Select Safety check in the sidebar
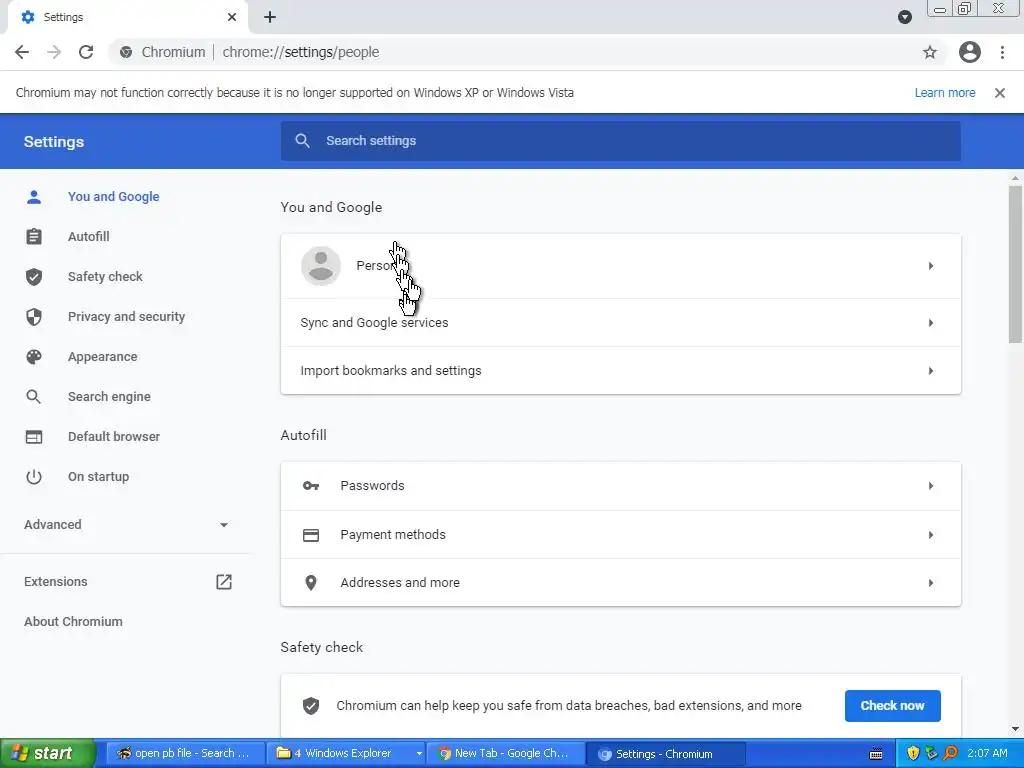Viewport: 1024px width, 768px height. 105,277
